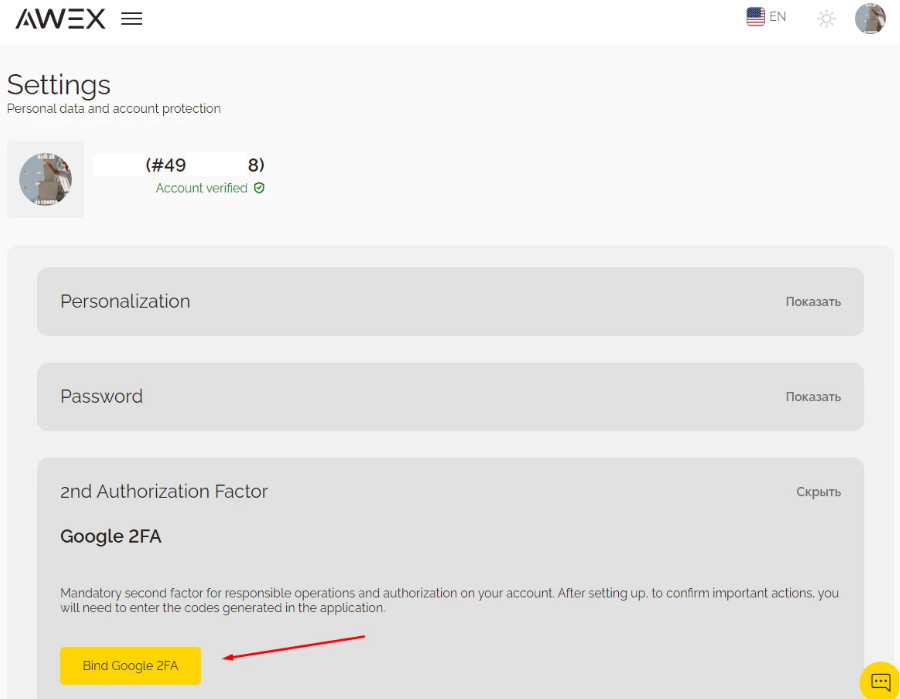Viewport: 900px width, 699px height.
Task: Open the yellow support chat bubble
Action: pyautogui.click(x=880, y=681)
